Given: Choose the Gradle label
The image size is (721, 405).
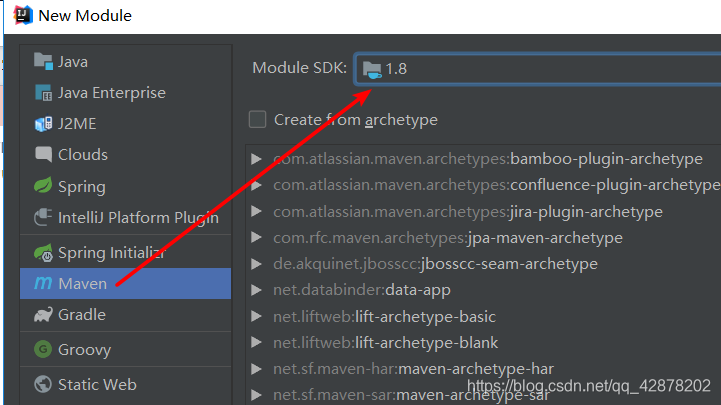Looking at the screenshot, I should click(x=82, y=314).
